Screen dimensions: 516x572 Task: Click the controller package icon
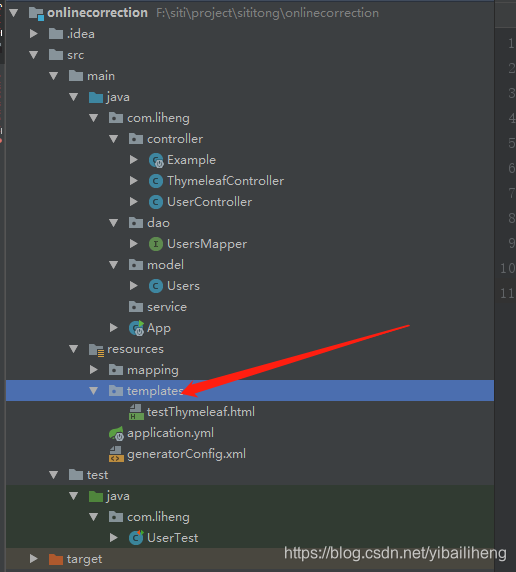[136, 139]
